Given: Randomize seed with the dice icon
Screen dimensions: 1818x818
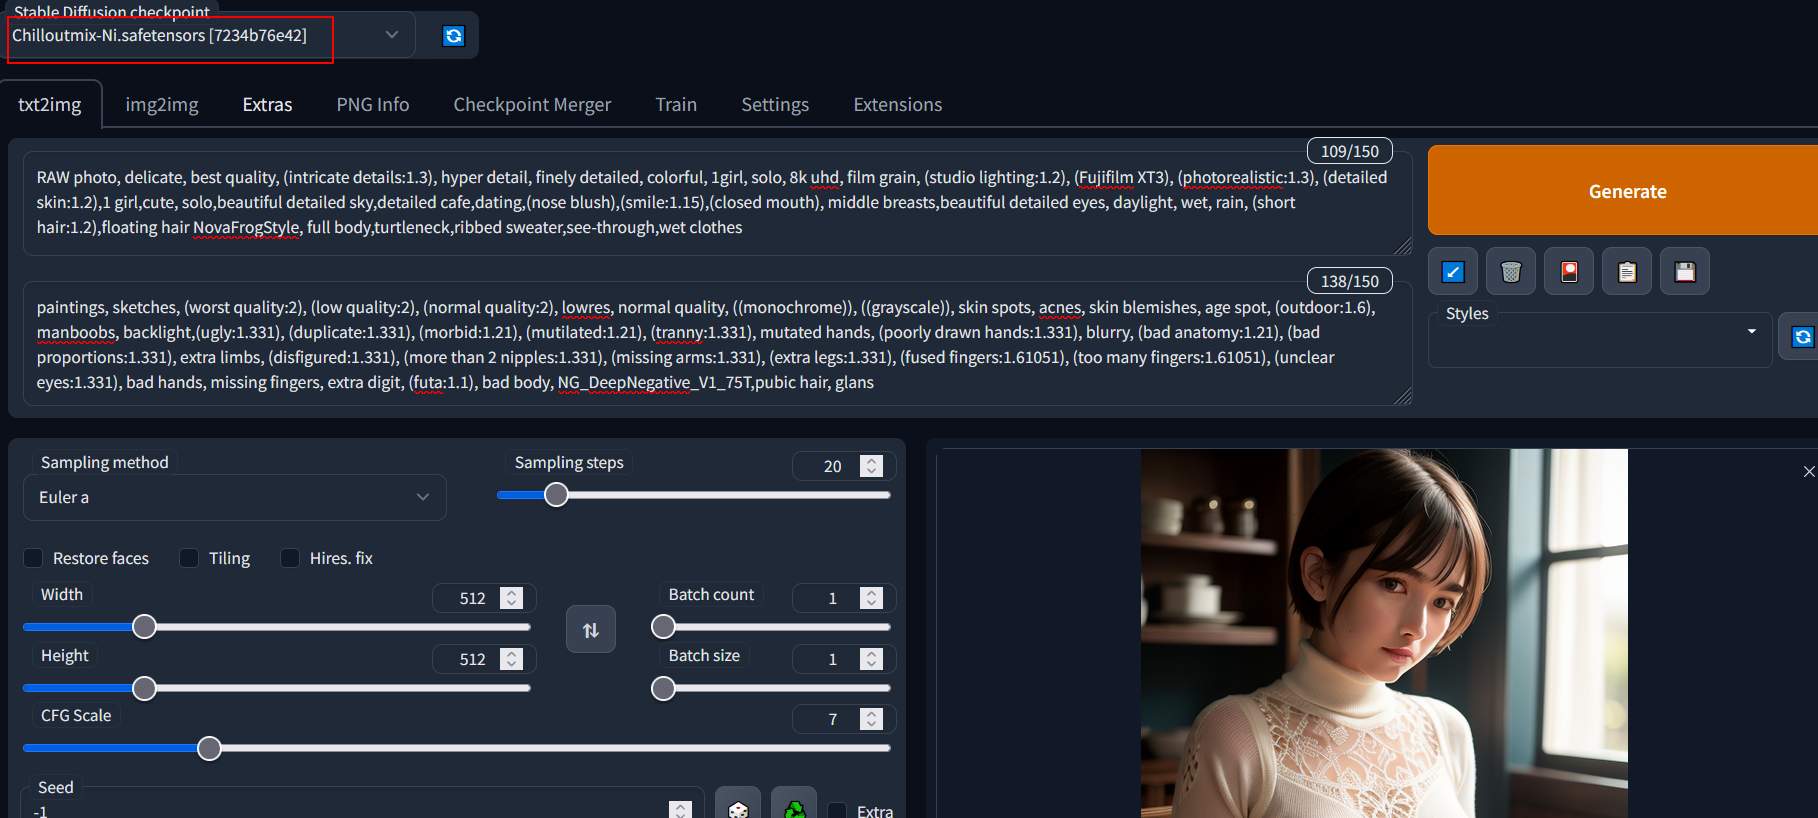Looking at the screenshot, I should click(738, 805).
